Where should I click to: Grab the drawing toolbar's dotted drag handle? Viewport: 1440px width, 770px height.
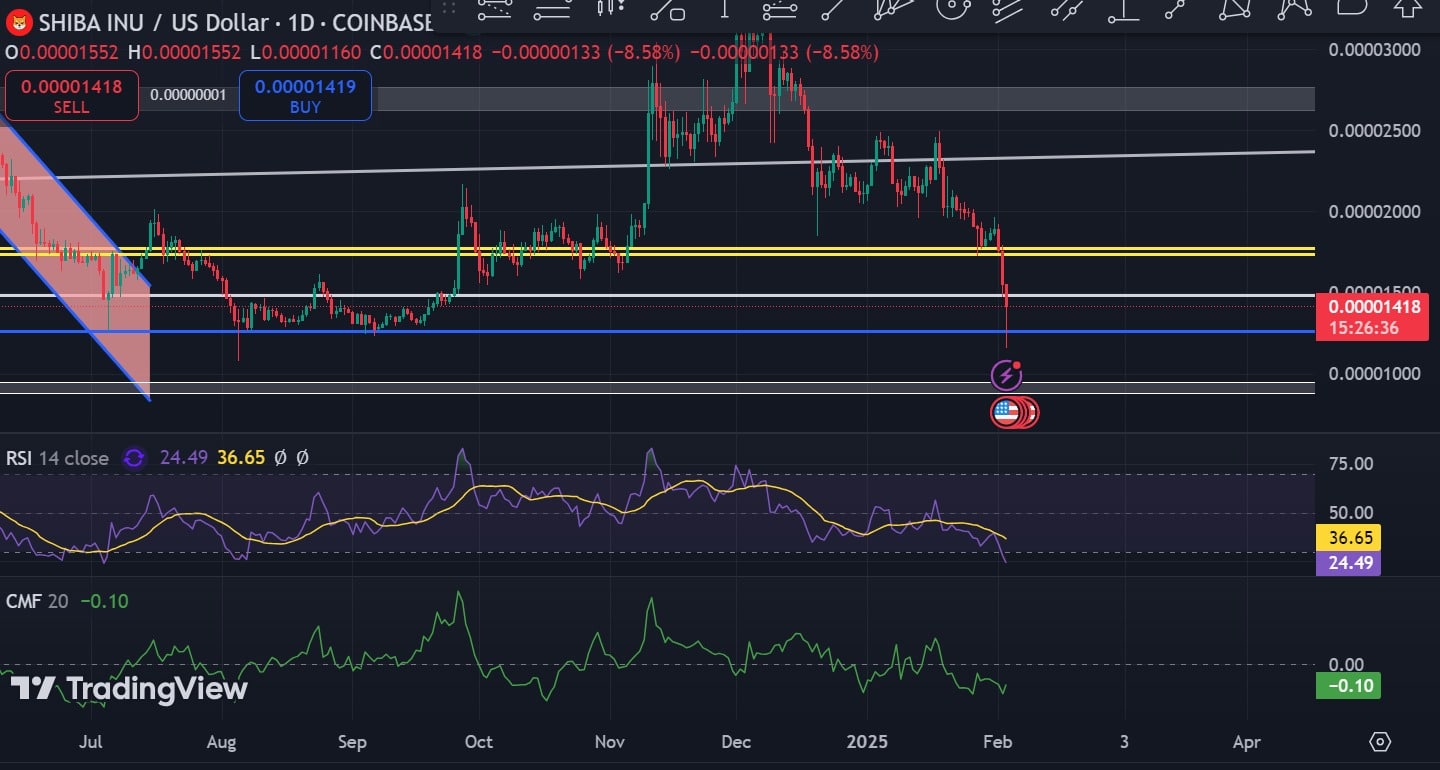(449, 8)
